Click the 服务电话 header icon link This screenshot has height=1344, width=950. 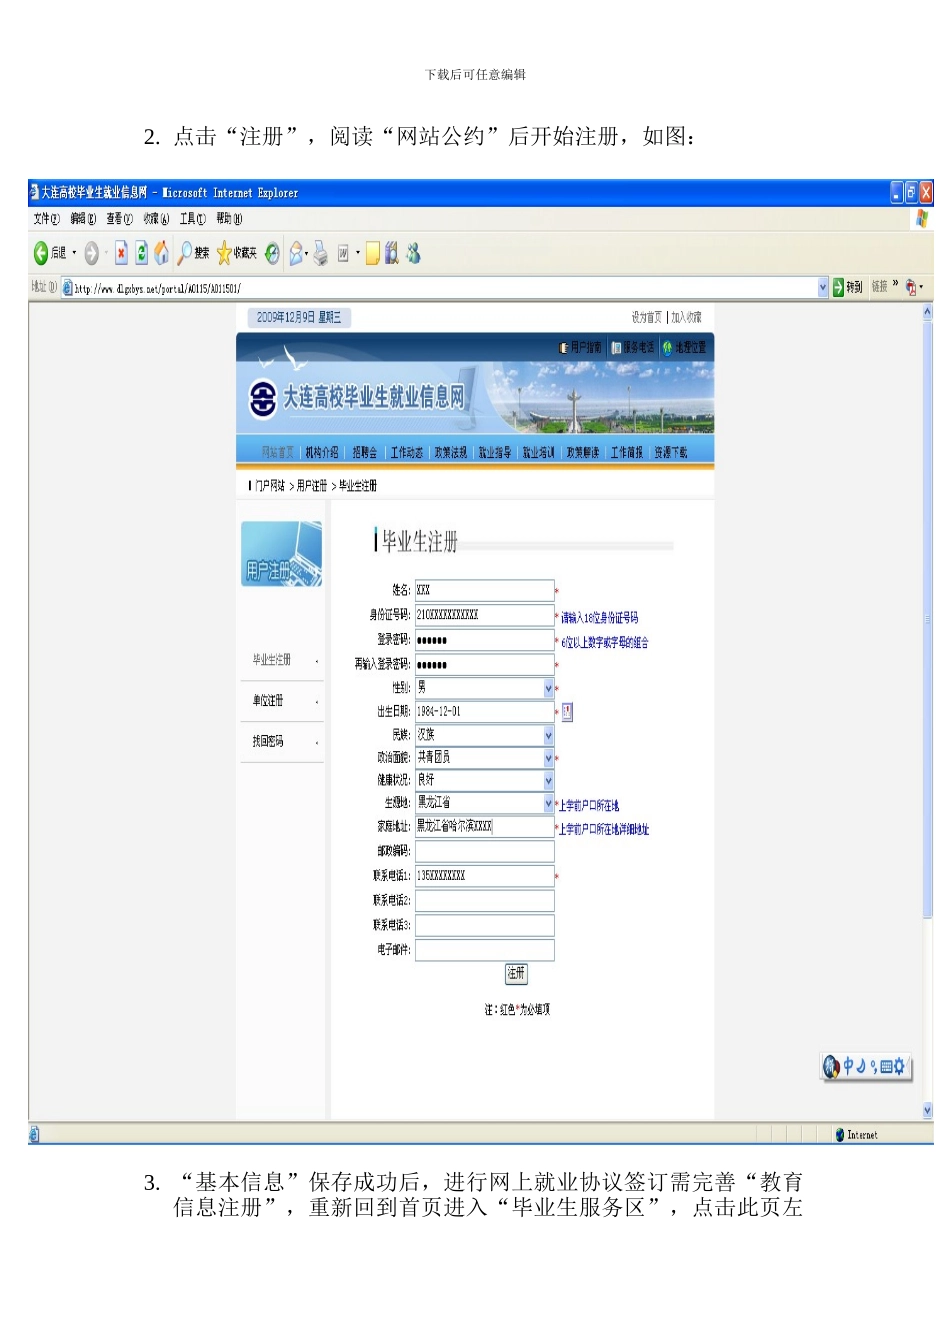tap(633, 347)
